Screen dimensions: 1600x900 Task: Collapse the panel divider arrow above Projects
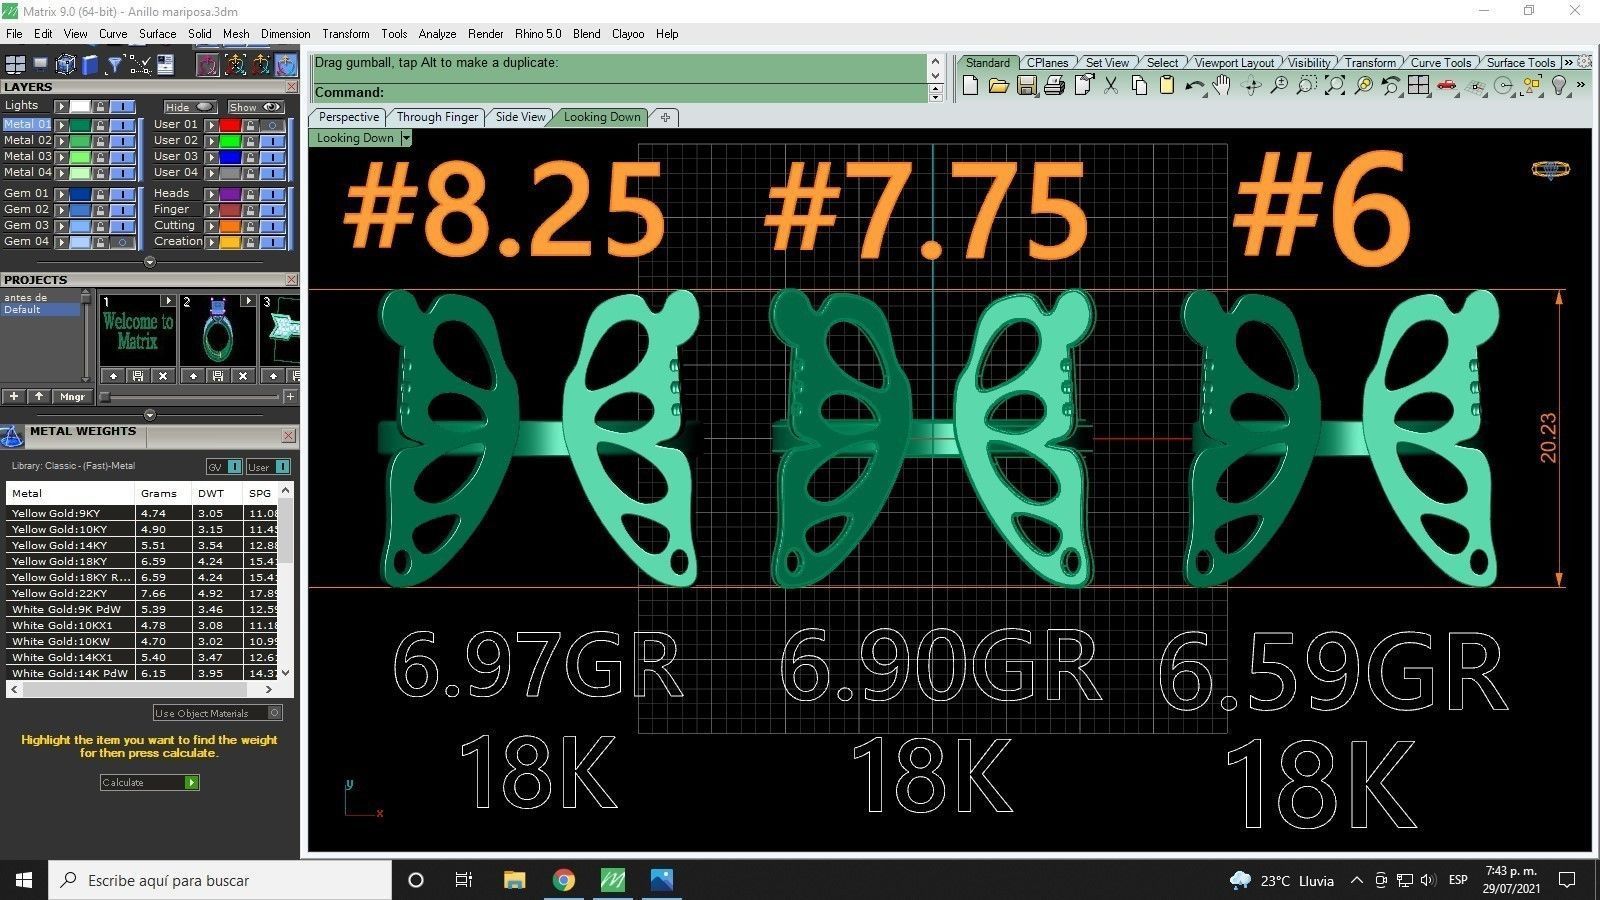point(149,262)
